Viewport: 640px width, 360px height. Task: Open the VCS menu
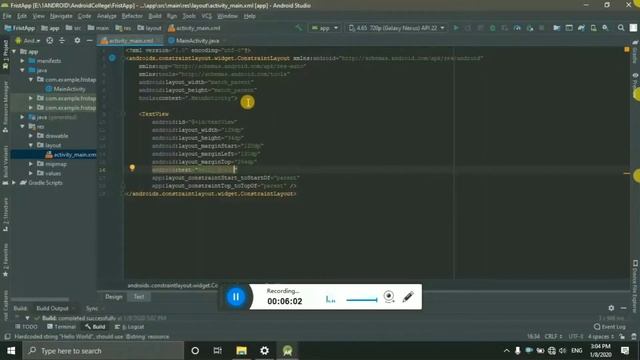point(207,16)
